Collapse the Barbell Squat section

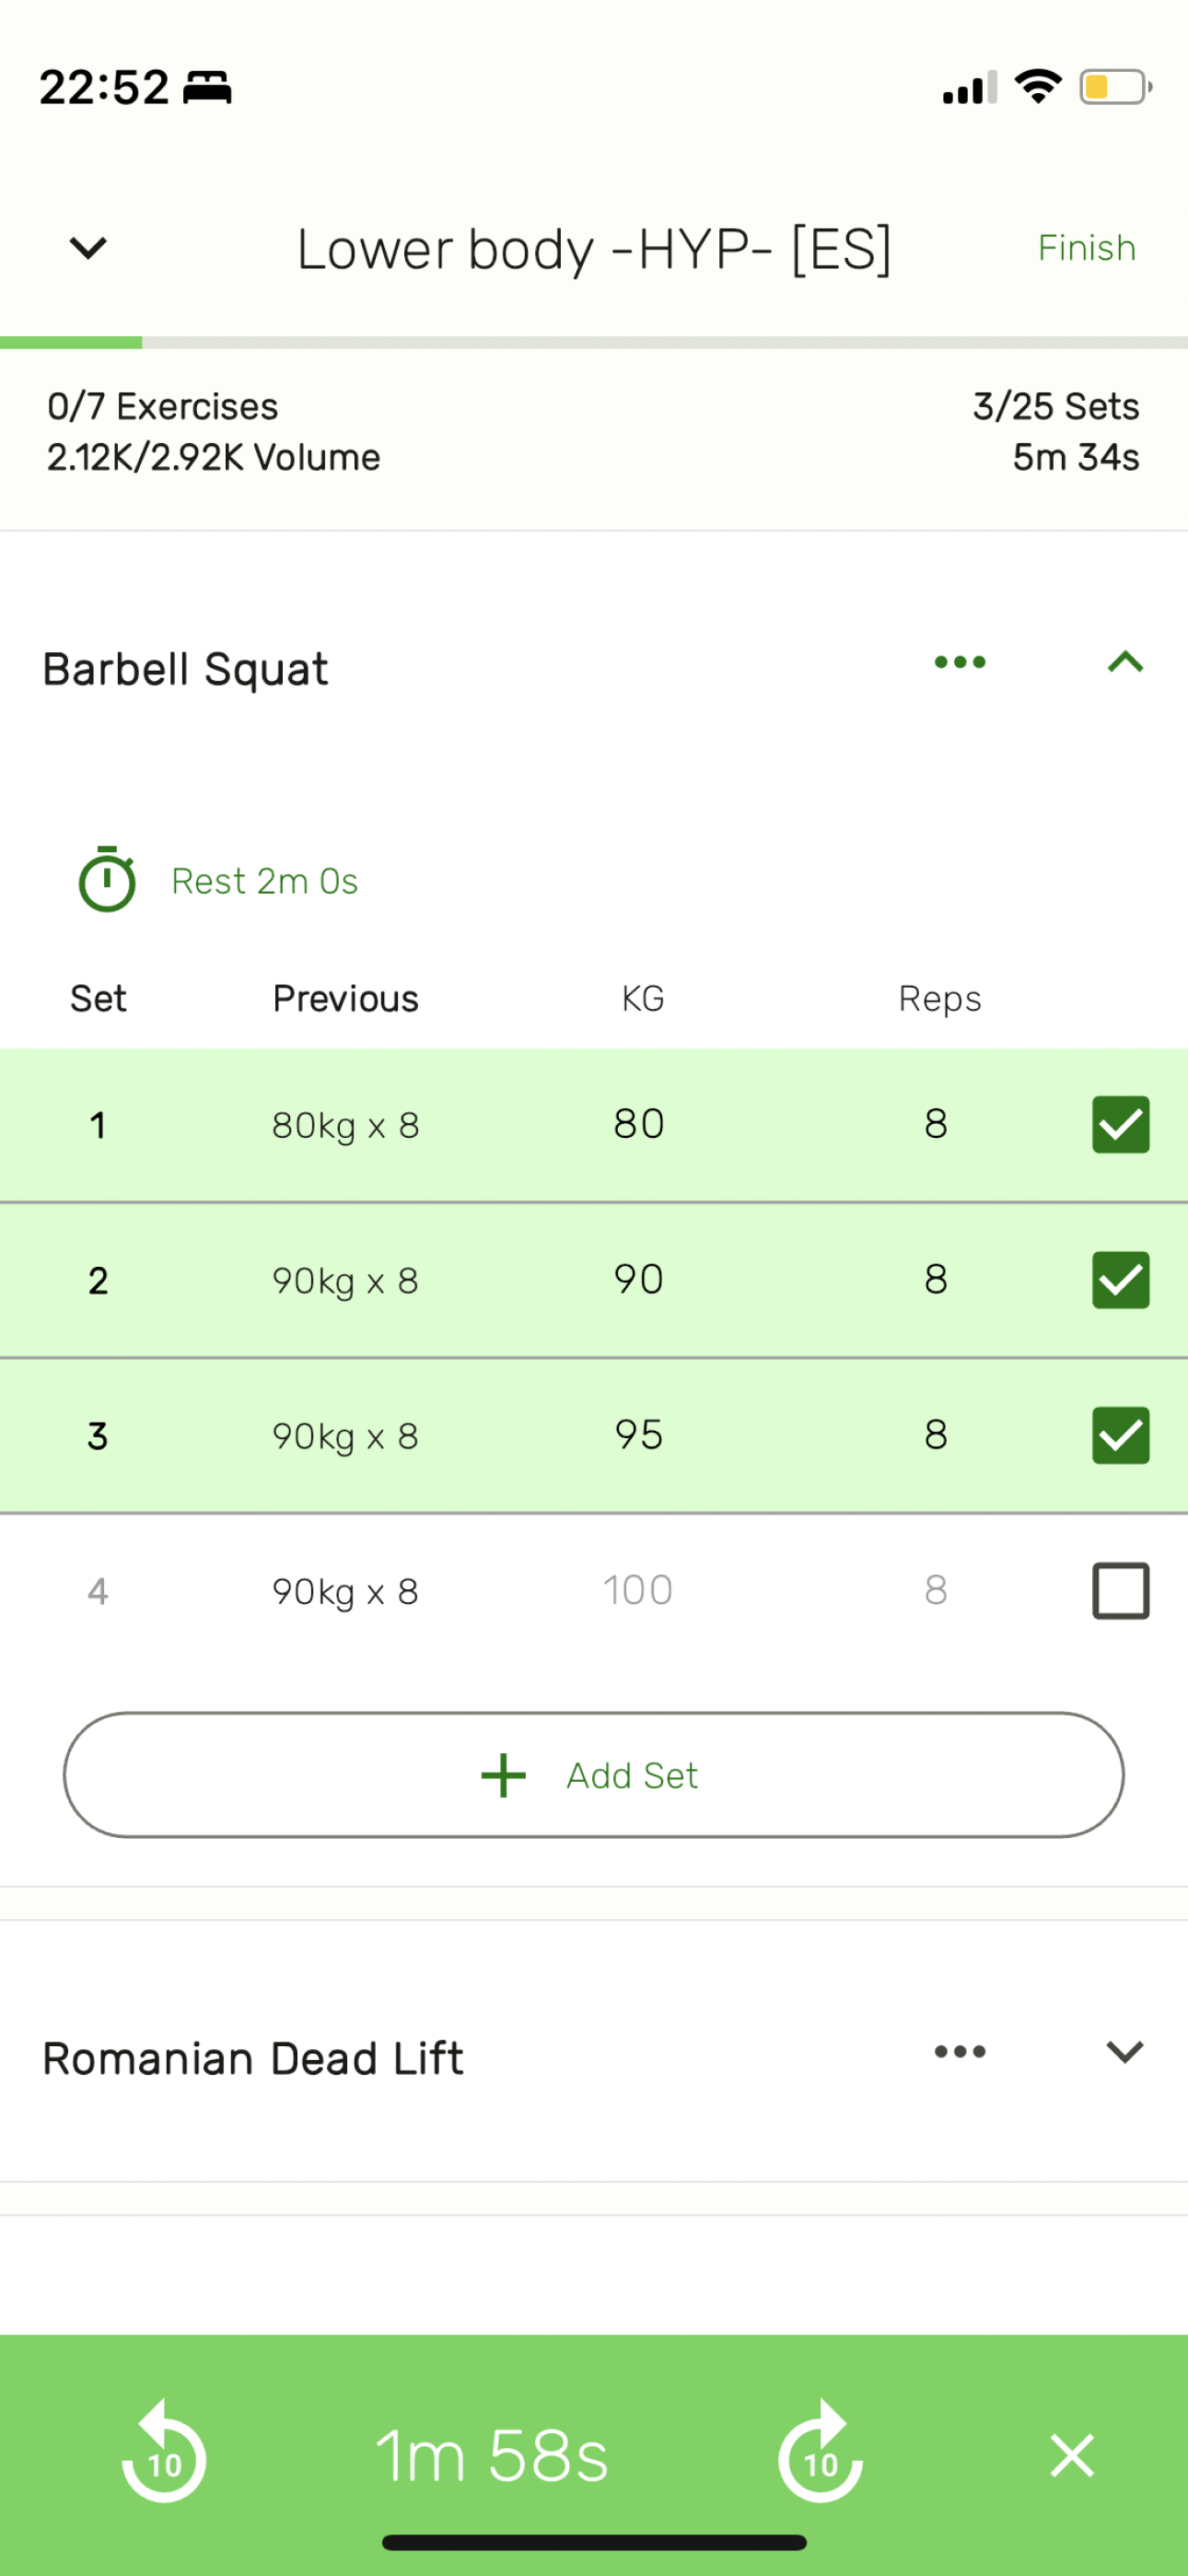(x=1125, y=662)
